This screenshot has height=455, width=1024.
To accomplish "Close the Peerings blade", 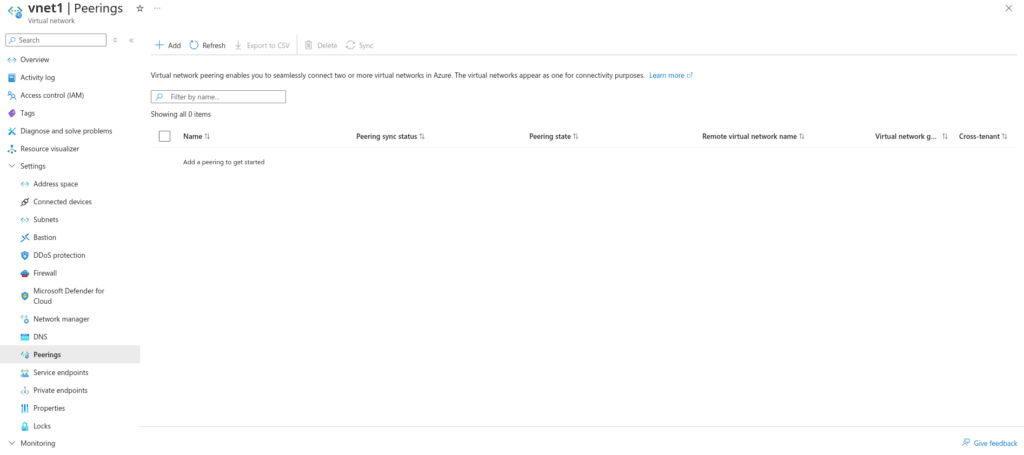I will coord(1010,8).
